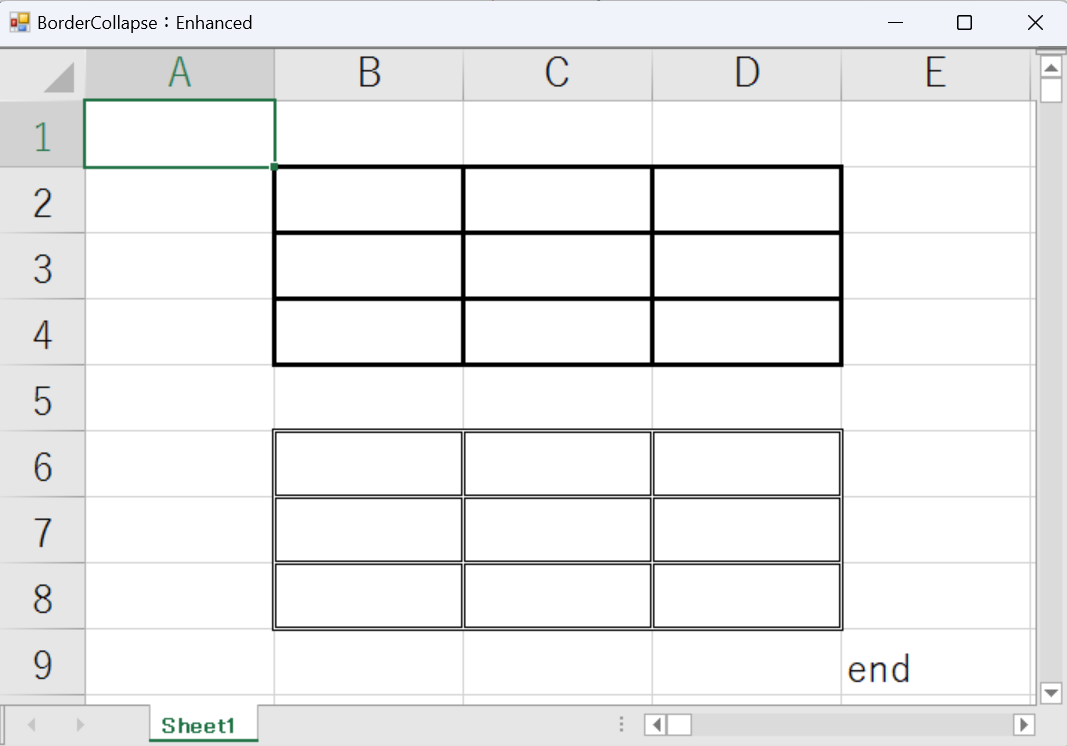1067x746 pixels.
Task: Select column C header
Action: (557, 74)
